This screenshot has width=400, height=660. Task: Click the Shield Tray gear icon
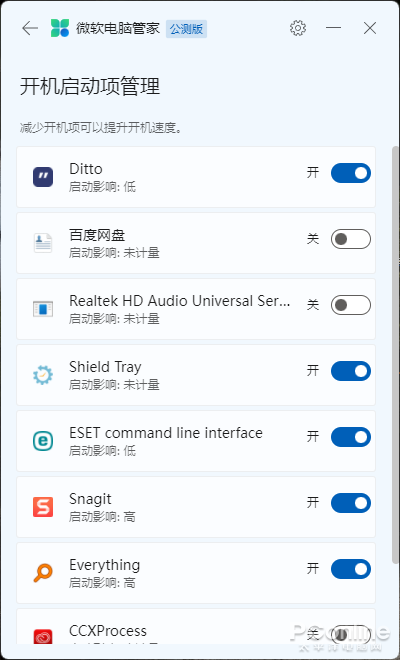tap(43, 375)
